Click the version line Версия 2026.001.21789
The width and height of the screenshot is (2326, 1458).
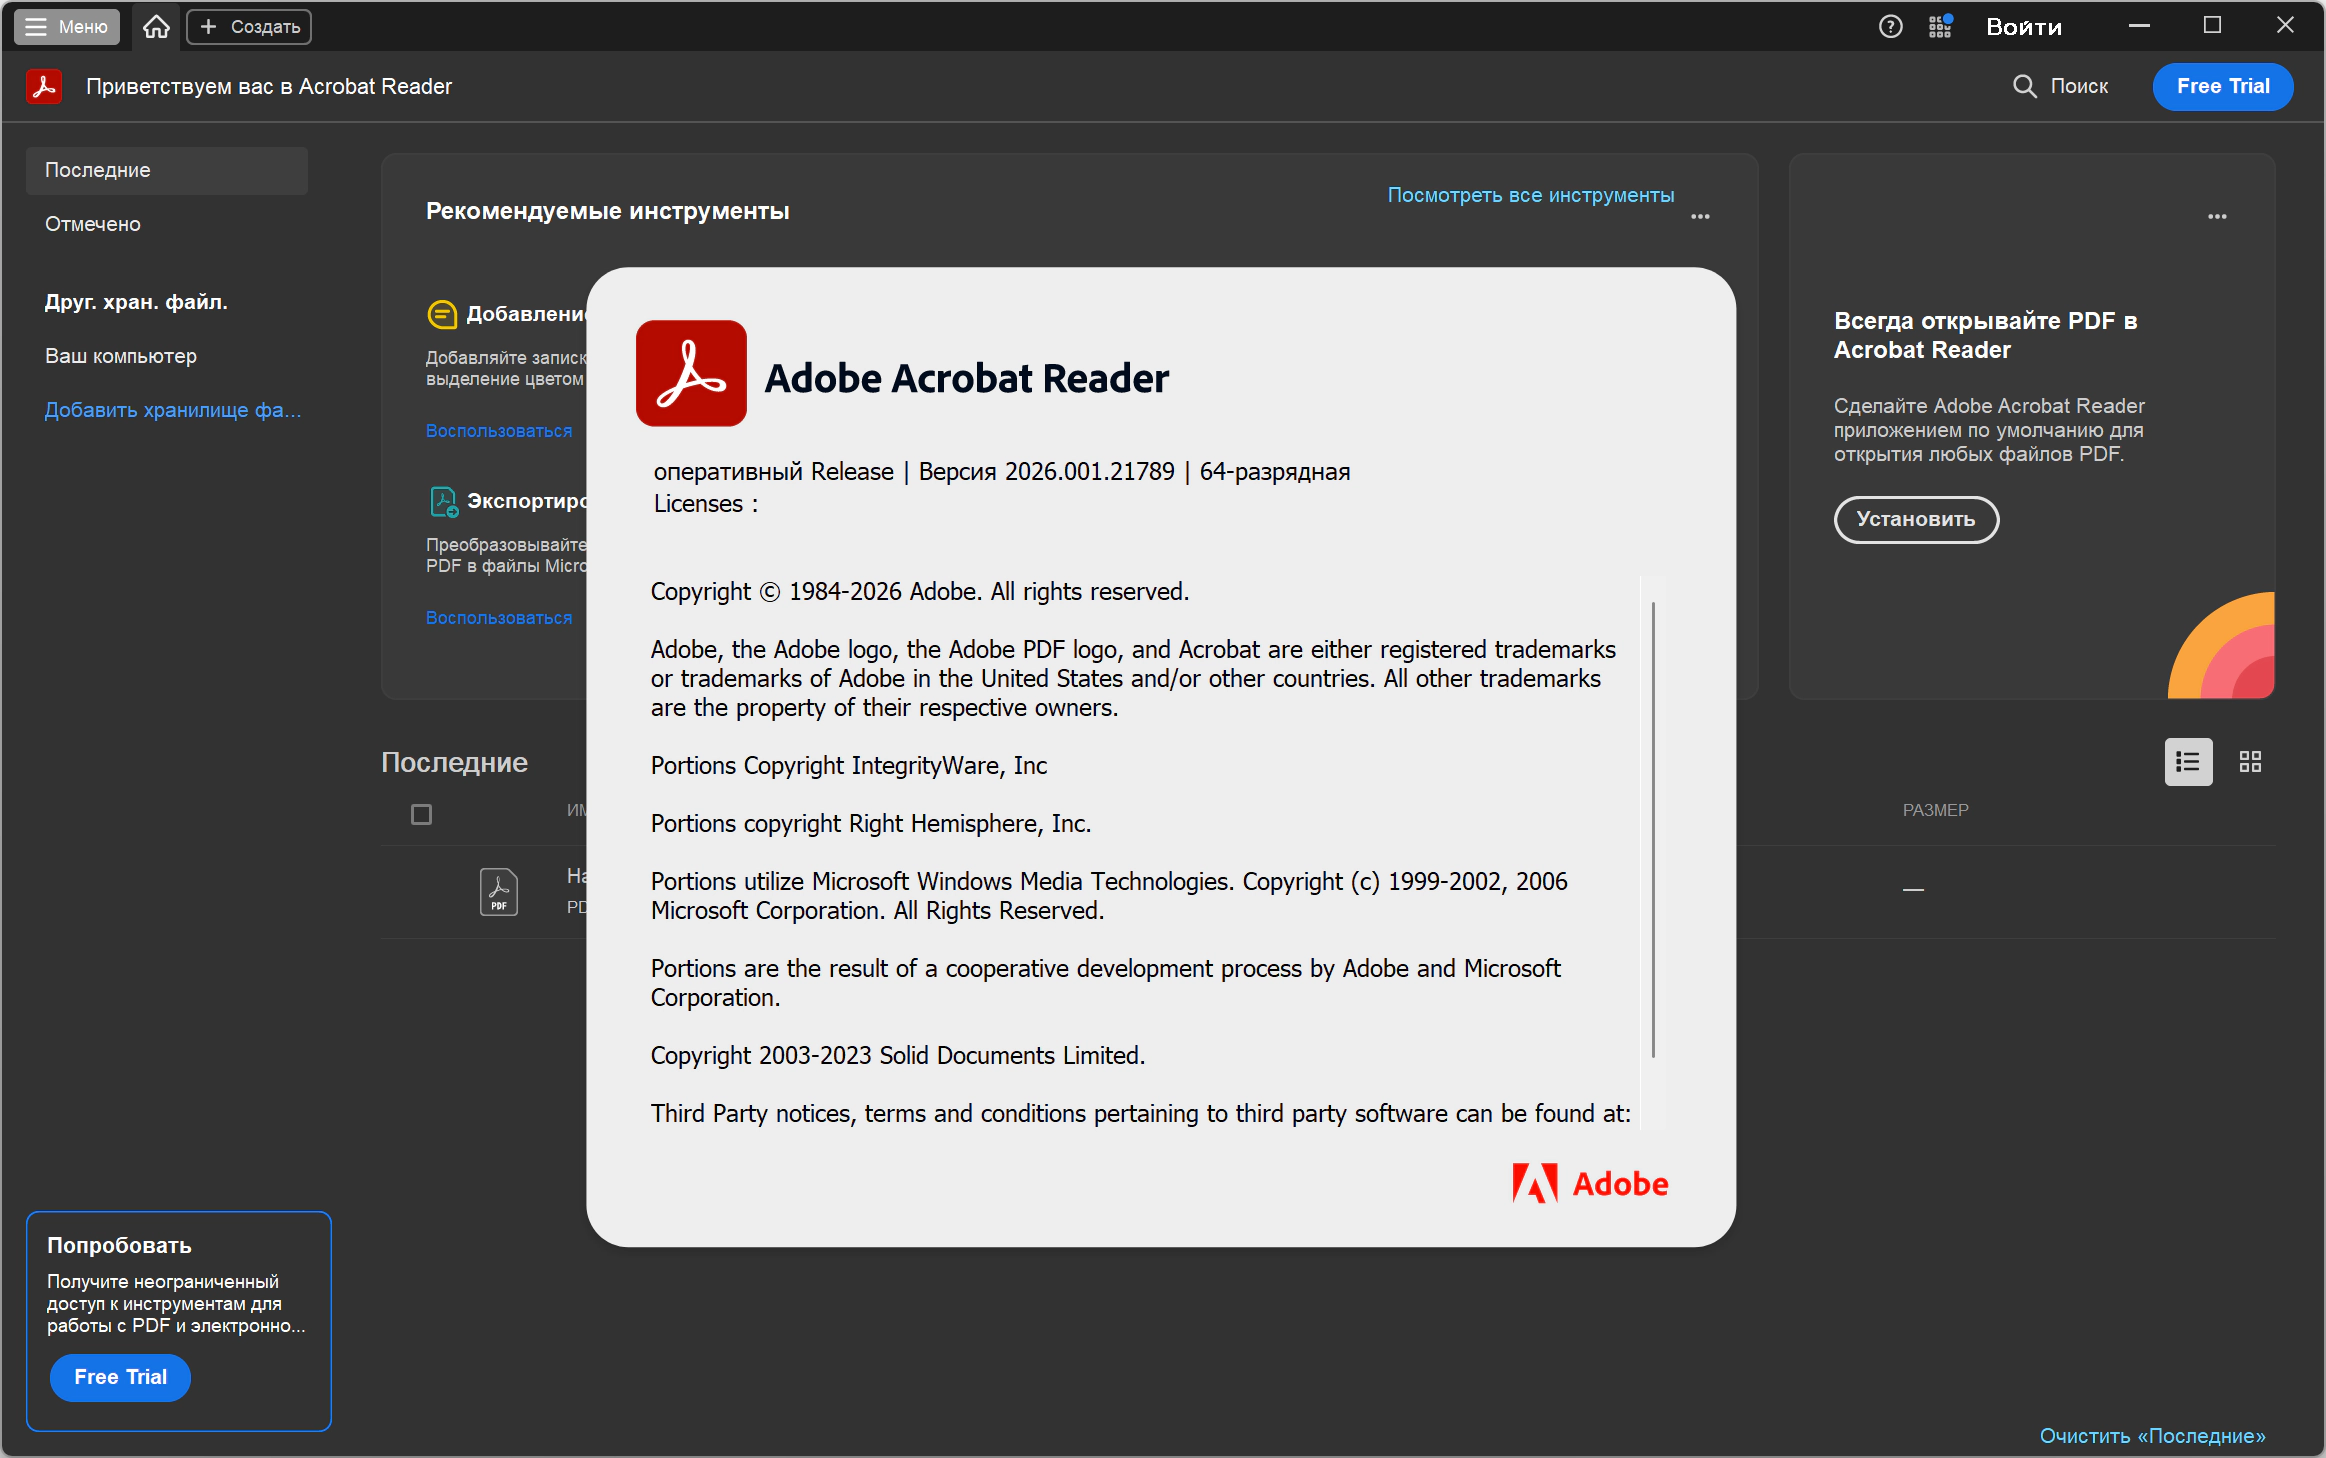pyautogui.click(x=1046, y=472)
